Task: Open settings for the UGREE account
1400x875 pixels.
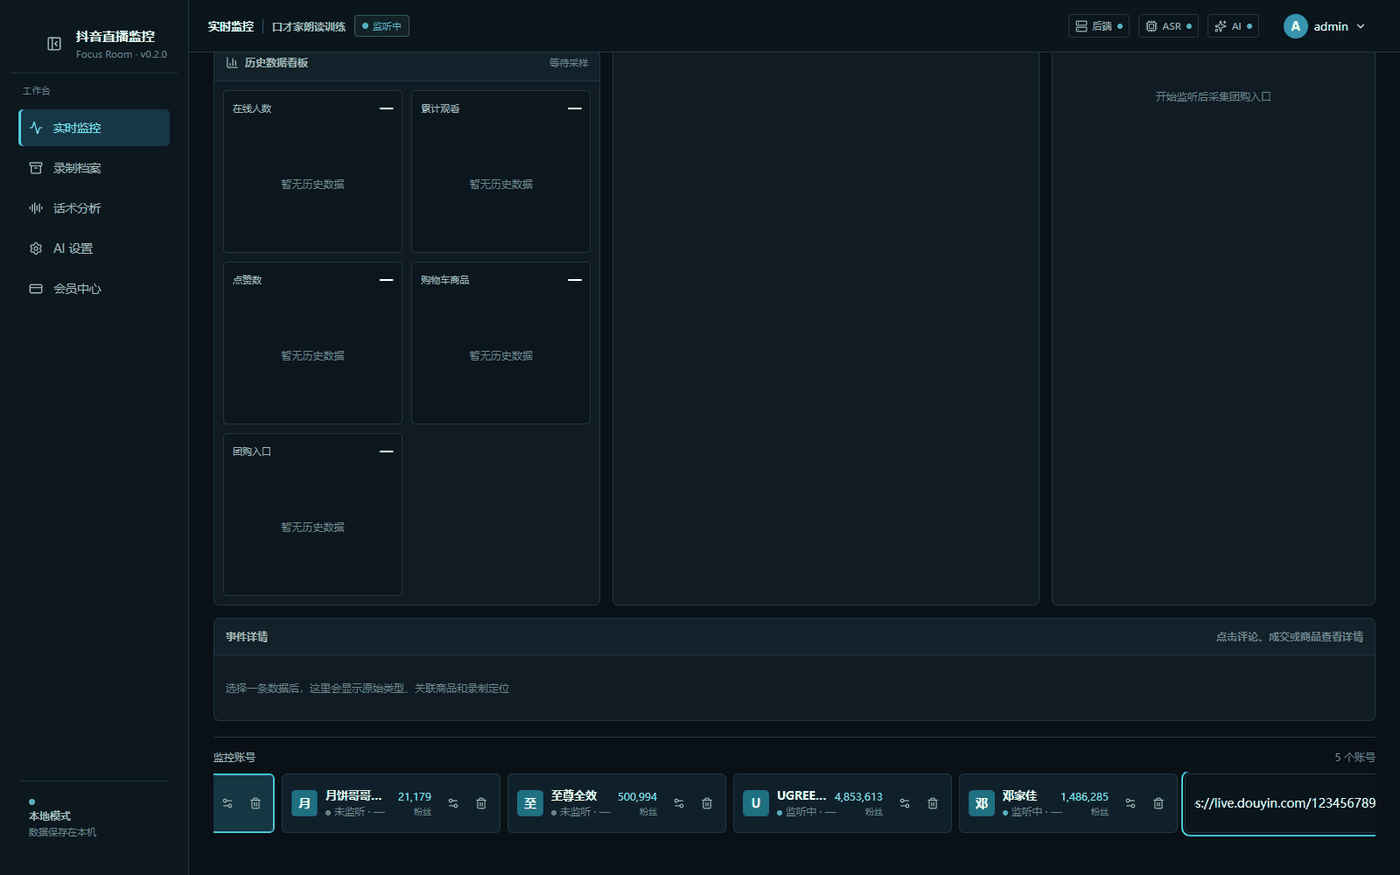Action: pos(905,803)
